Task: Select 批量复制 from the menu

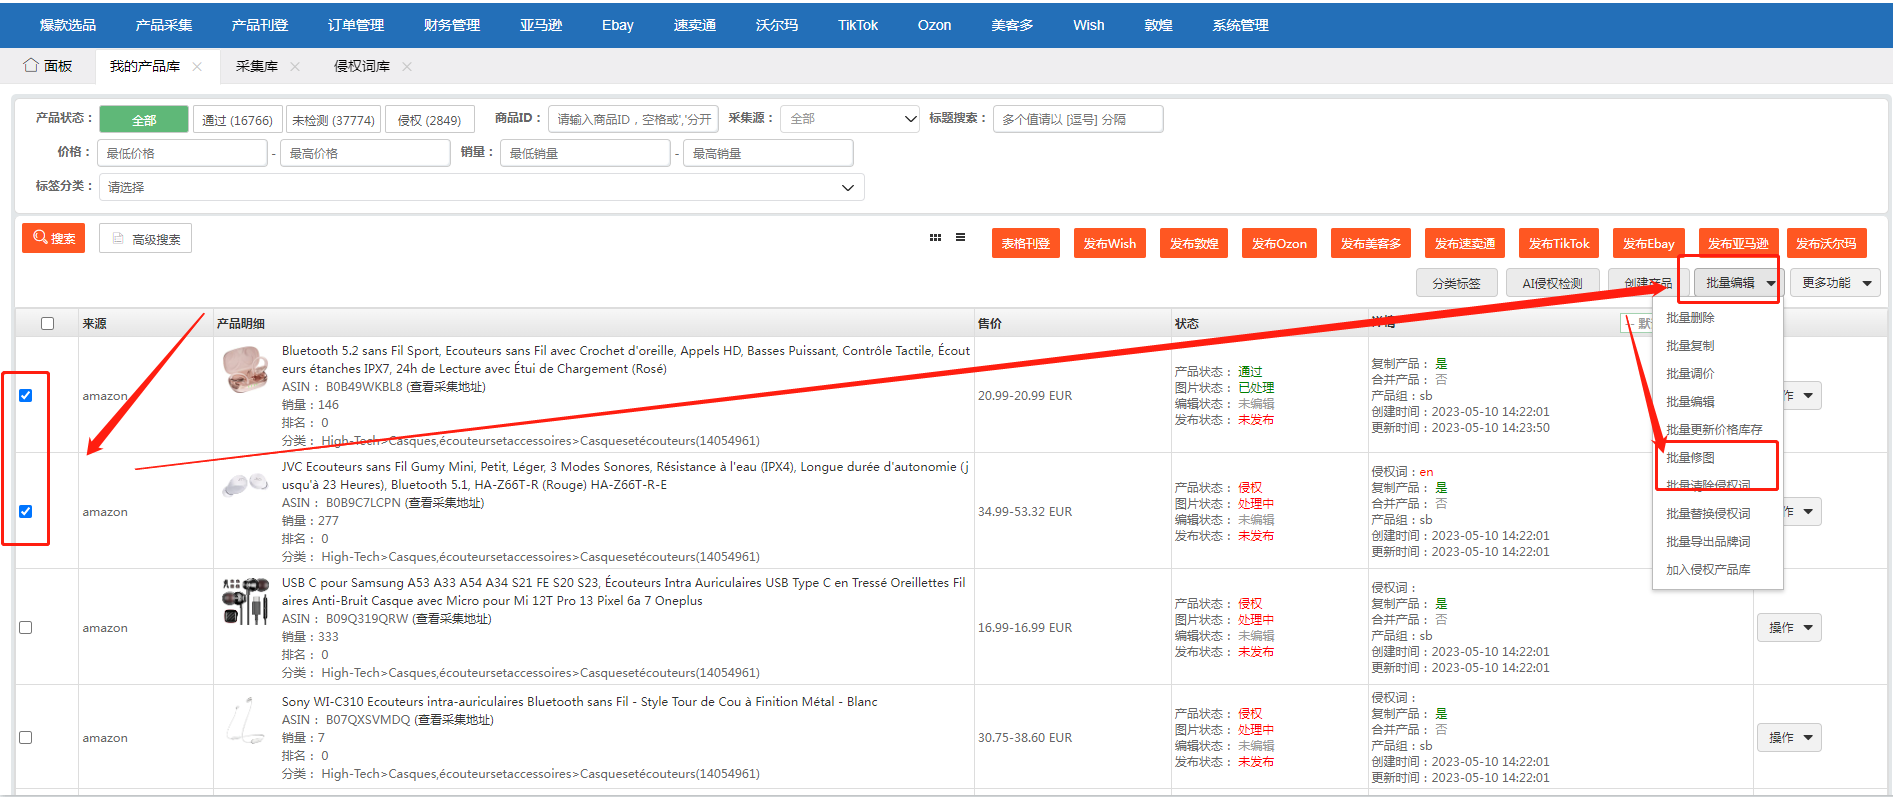Action: pyautogui.click(x=1690, y=345)
